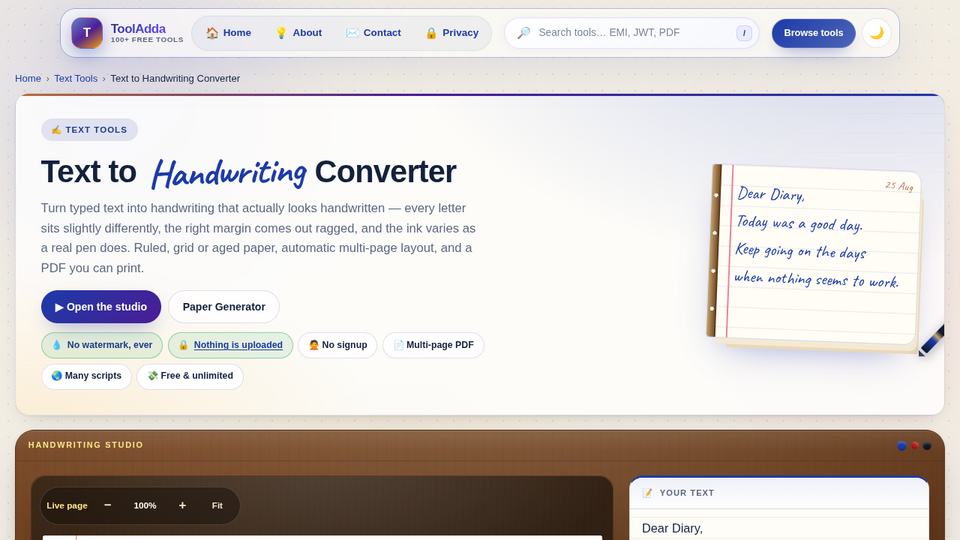This screenshot has height=540, width=960.
Task: Click the Search tools input field
Action: [x=632, y=33]
